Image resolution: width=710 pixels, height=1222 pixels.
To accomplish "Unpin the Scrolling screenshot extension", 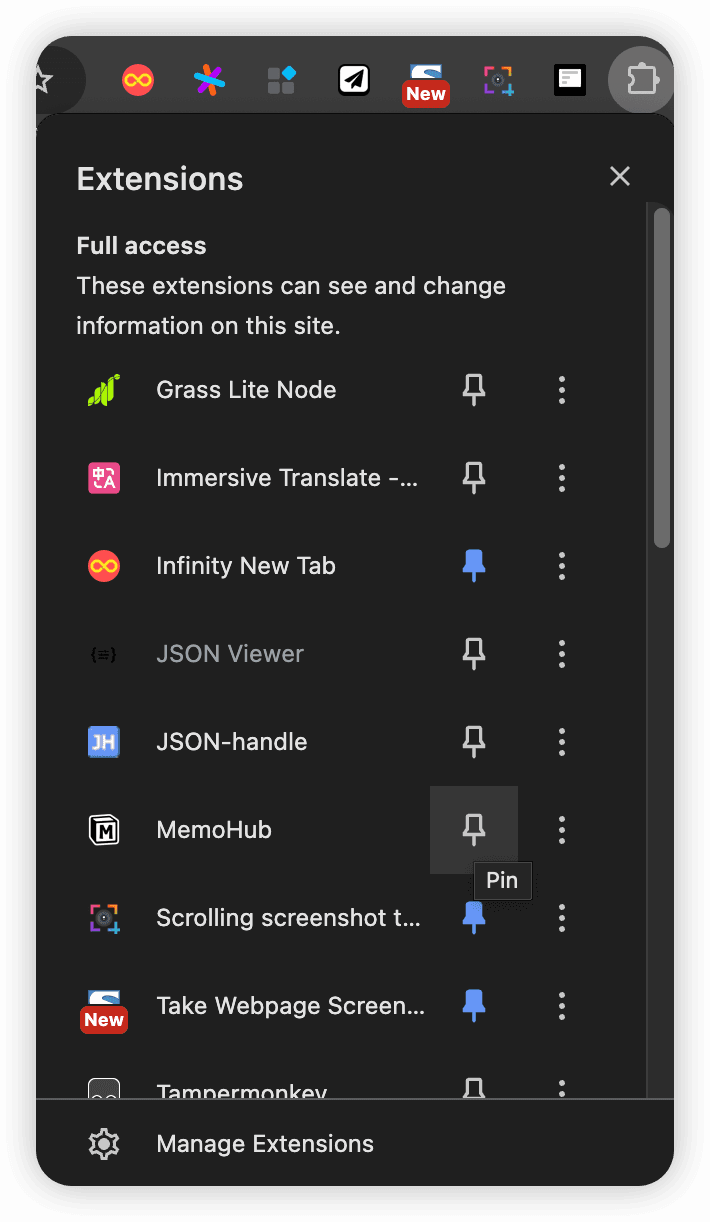I will click(x=474, y=918).
